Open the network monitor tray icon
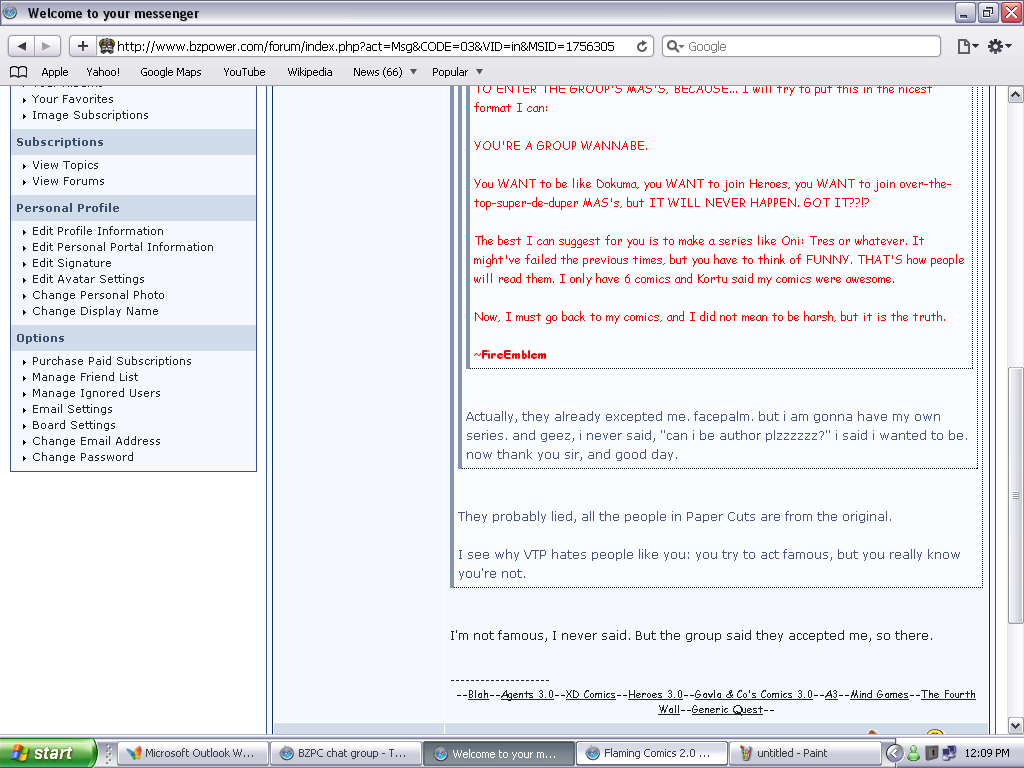1024x768 pixels. (950, 753)
